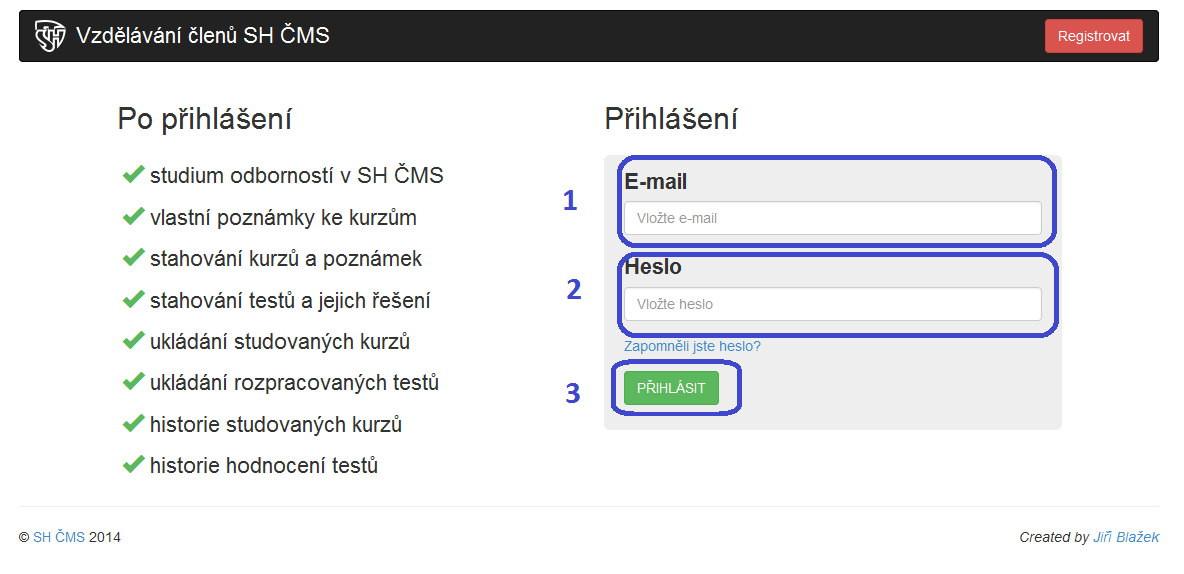Screen dimensions: 1184x574
Task: Visit the Jiří Blažek author link
Action: pyautogui.click(x=1126, y=538)
